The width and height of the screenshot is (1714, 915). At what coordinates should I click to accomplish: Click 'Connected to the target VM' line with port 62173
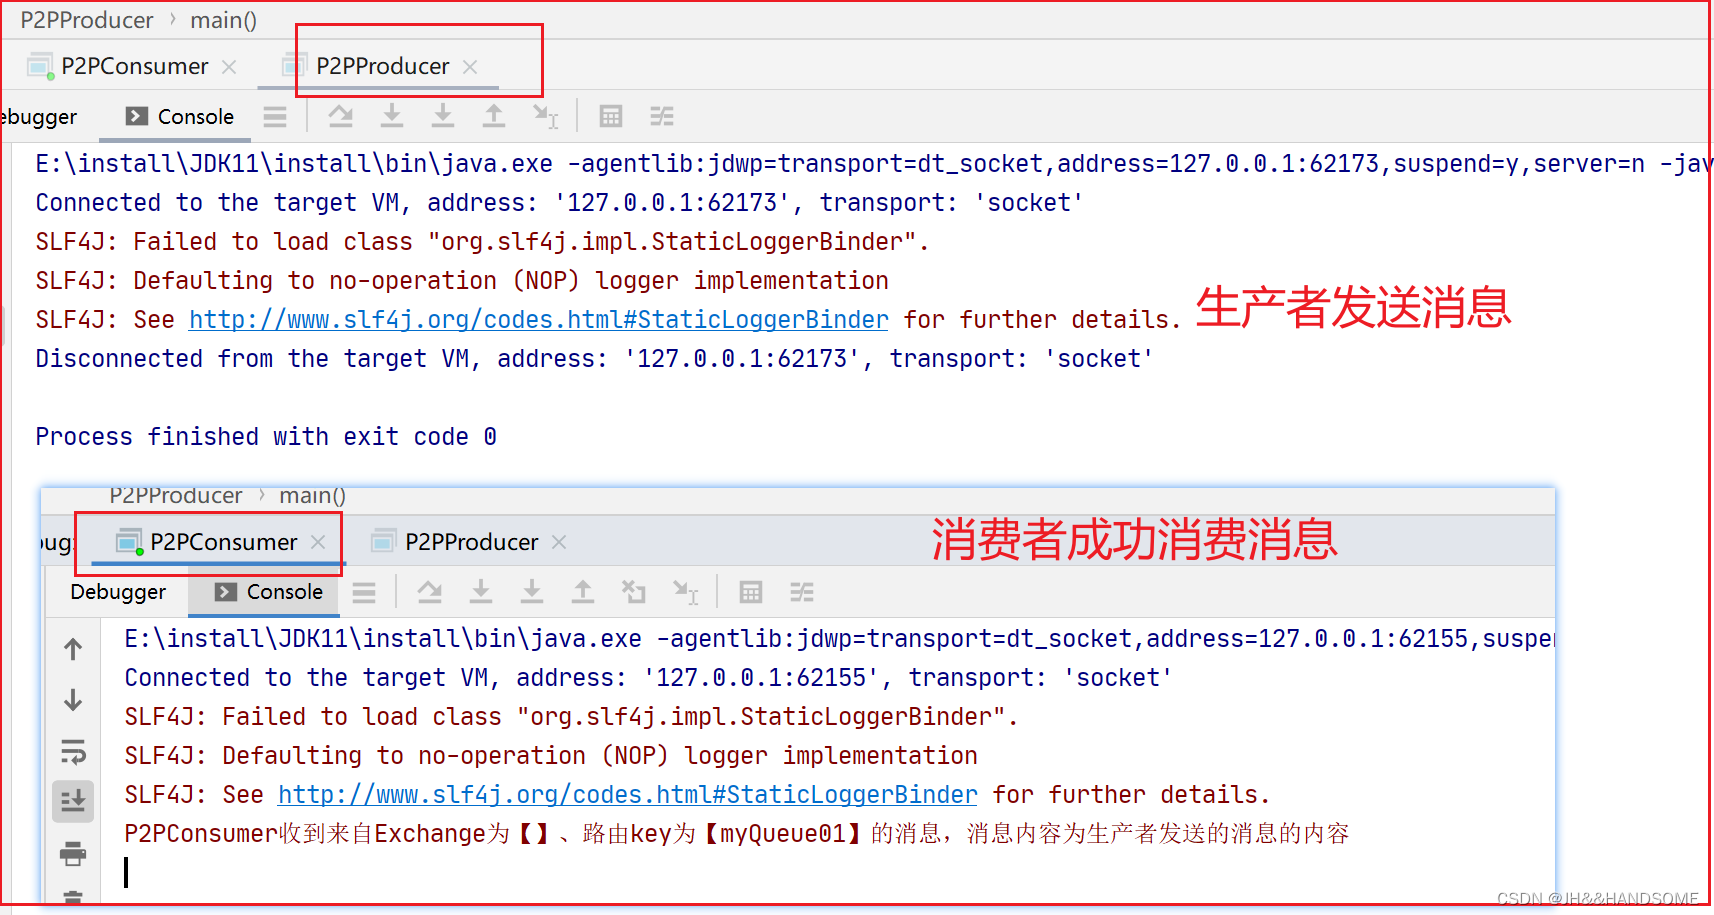[559, 203]
